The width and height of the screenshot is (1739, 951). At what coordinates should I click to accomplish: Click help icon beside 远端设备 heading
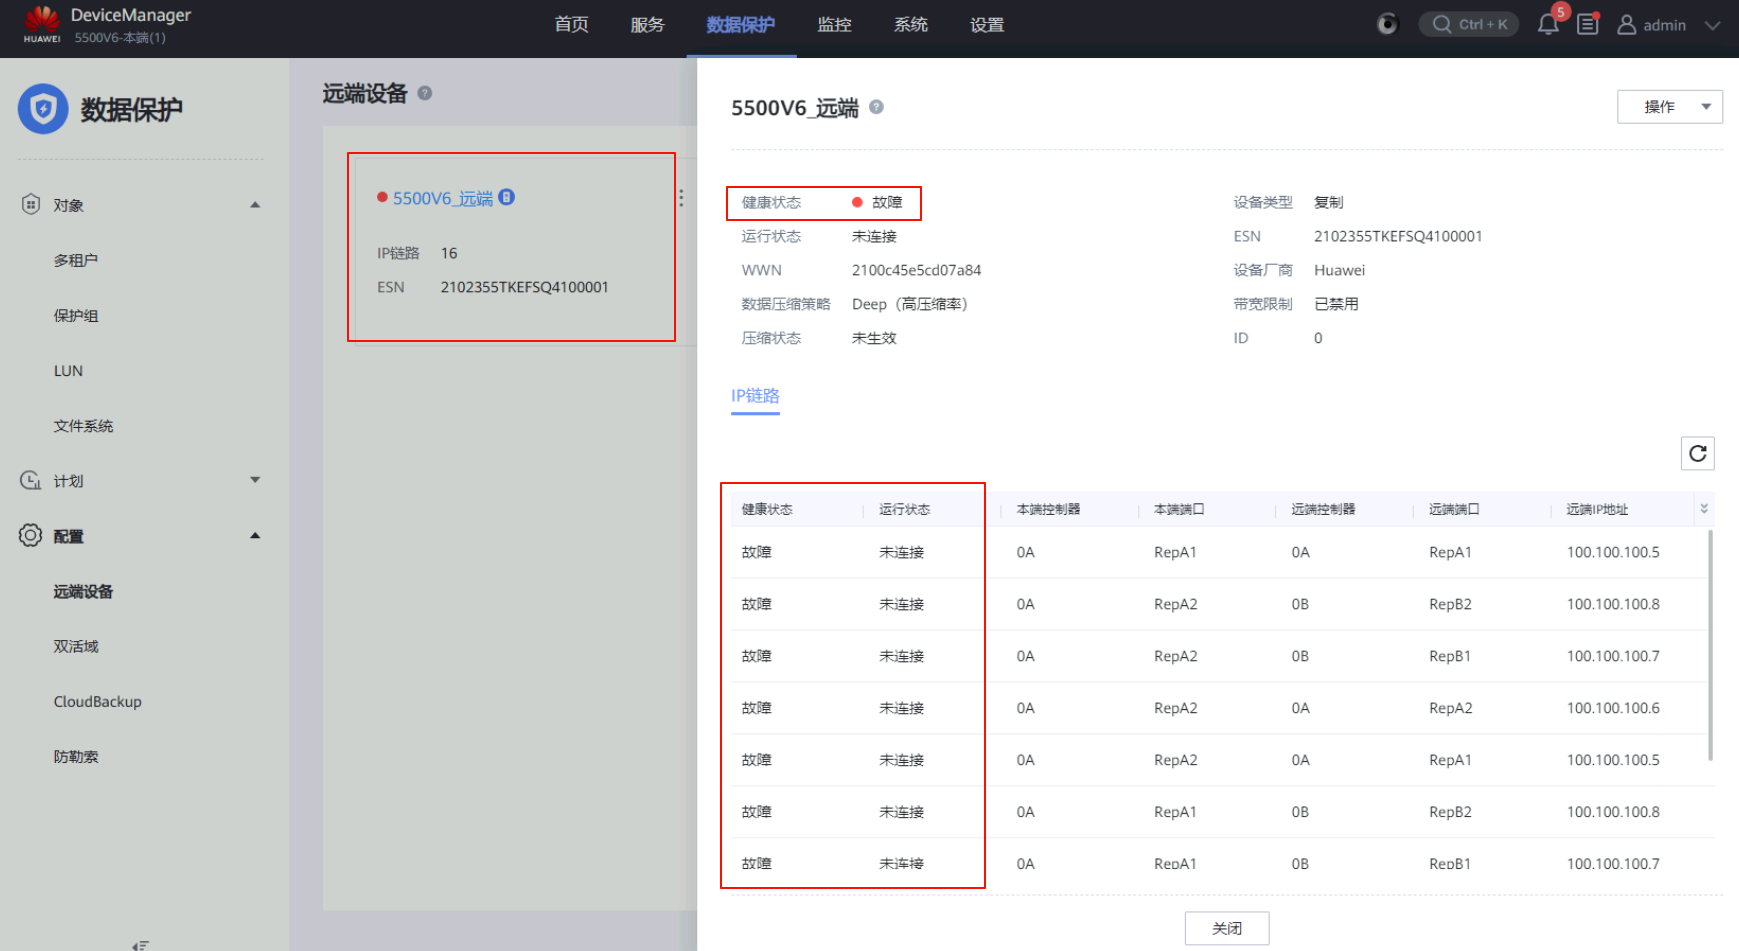425,93
